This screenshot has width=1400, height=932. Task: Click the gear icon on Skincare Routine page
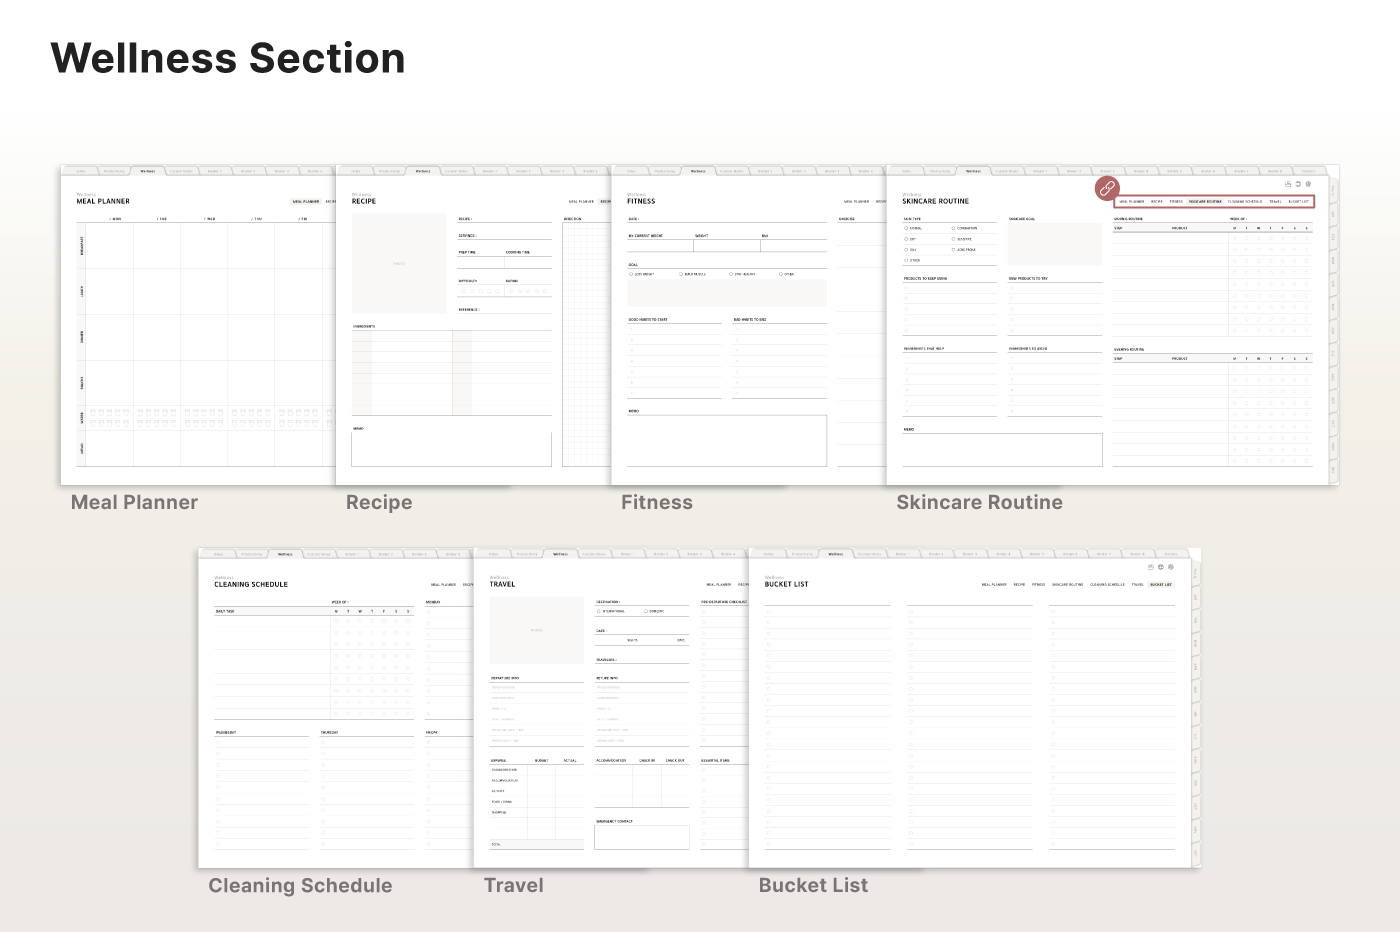(1308, 184)
